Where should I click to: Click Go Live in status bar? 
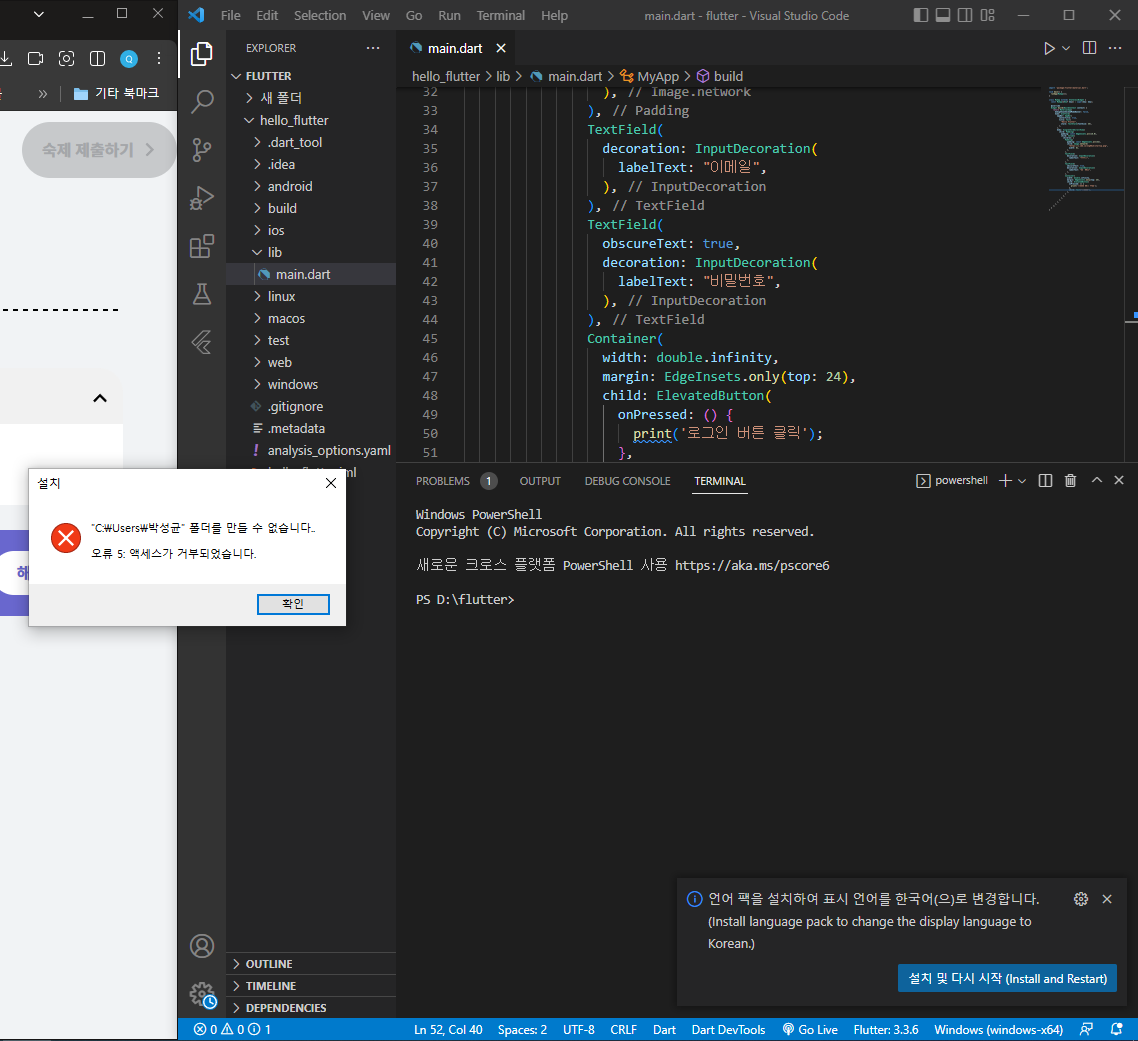click(810, 1029)
